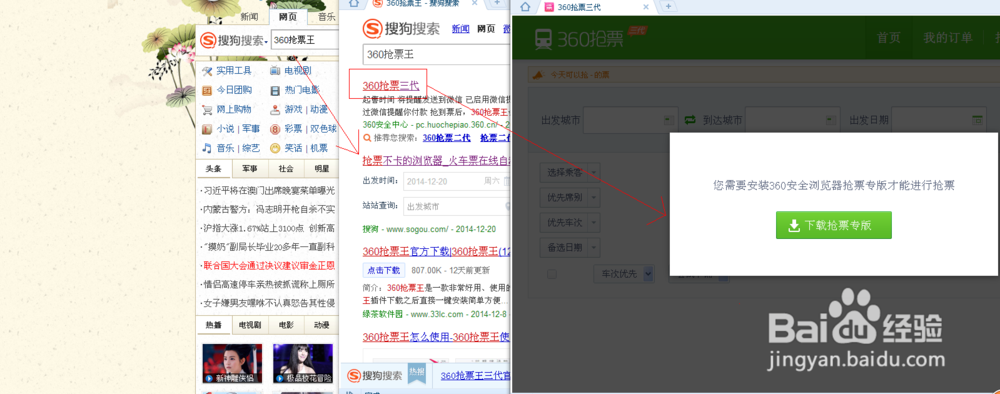Screen dimensions: 1000x394
Task: Click the 电视剧 TV icon
Action: [x=275, y=71]
